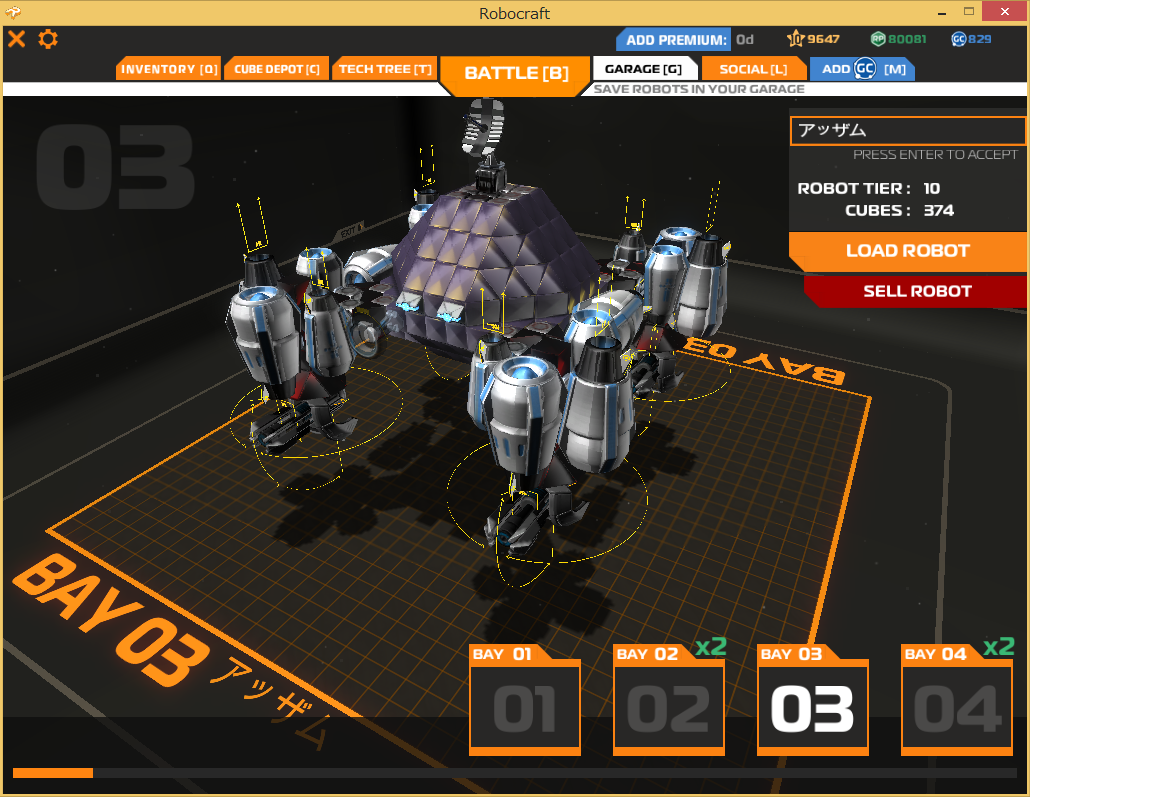Click the green RP currency icon

click(877, 39)
